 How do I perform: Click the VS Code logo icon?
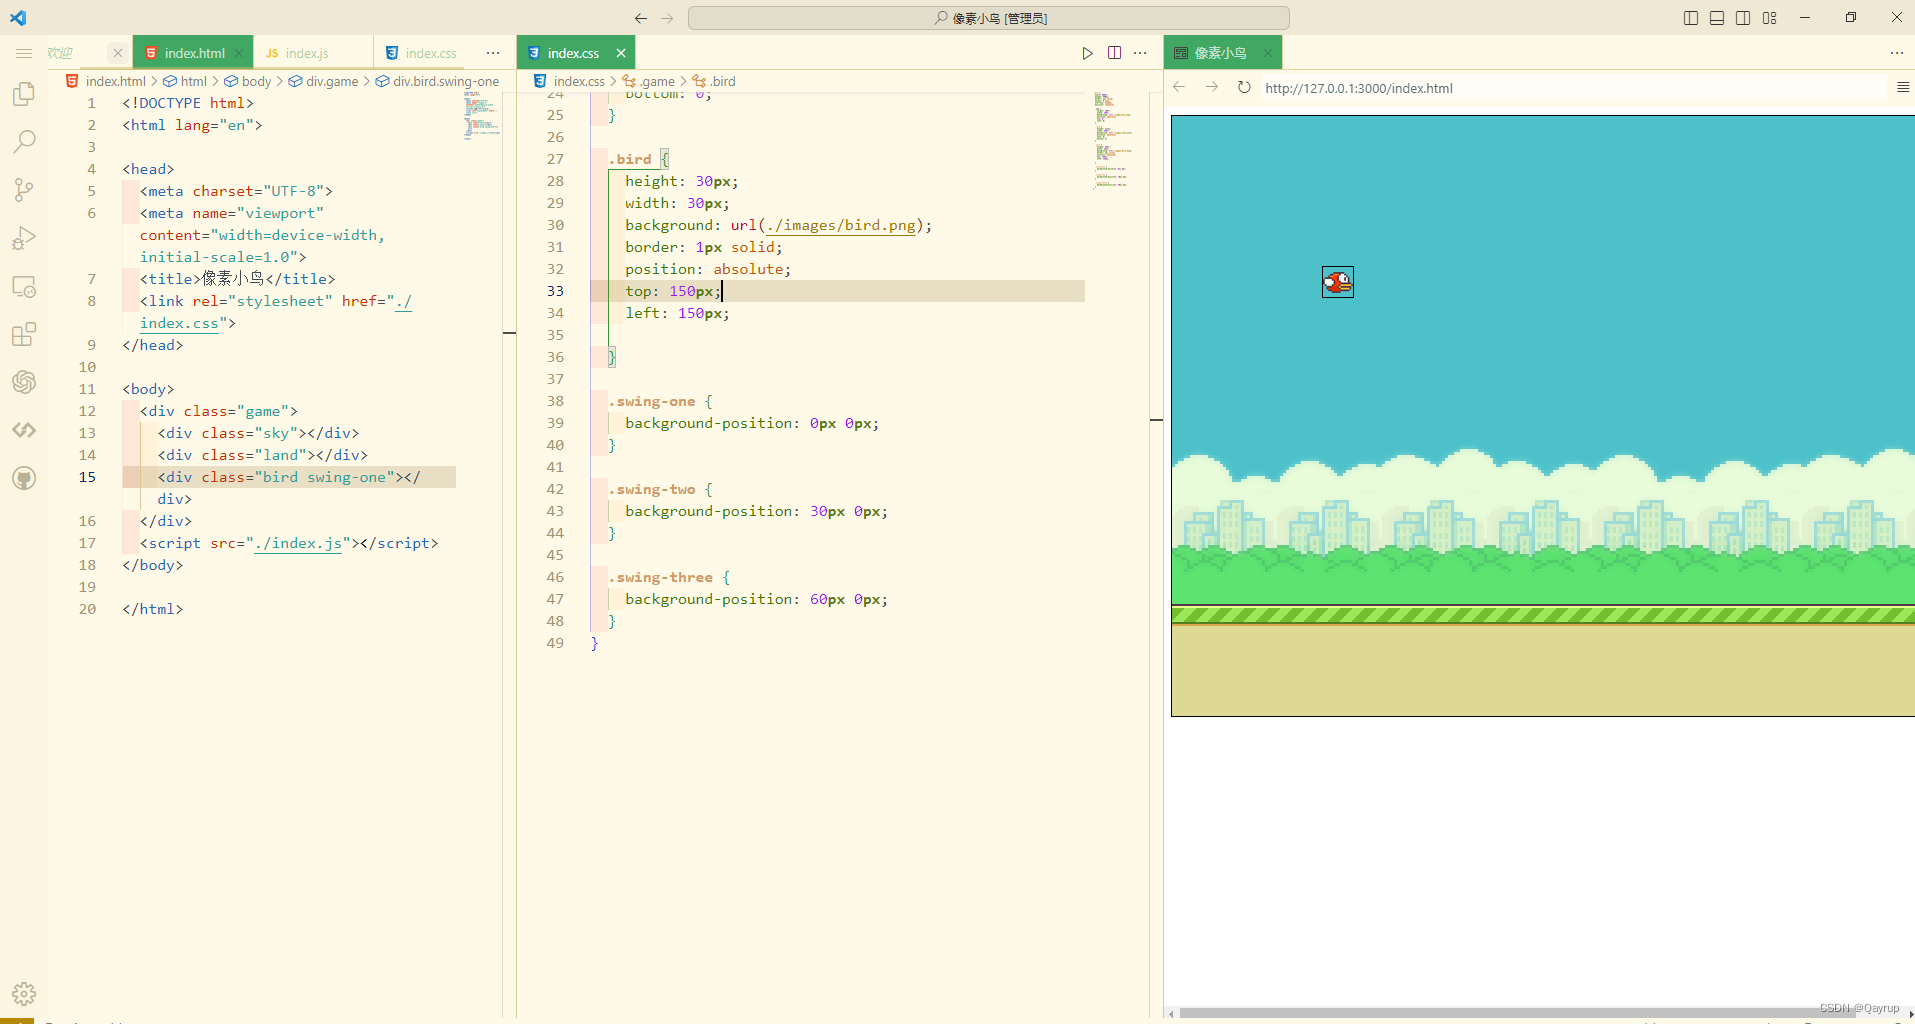(x=18, y=17)
